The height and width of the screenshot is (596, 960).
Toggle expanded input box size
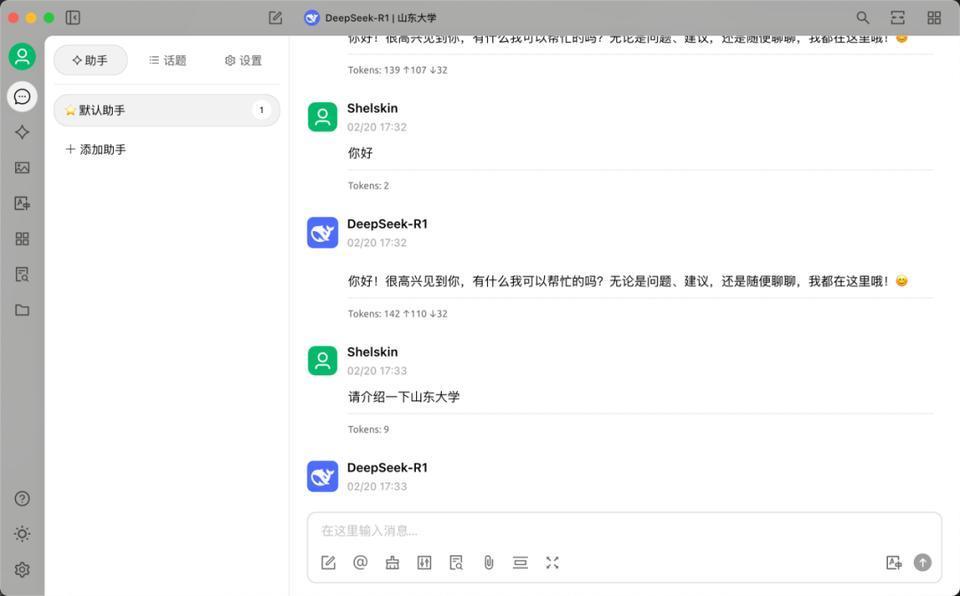(552, 563)
